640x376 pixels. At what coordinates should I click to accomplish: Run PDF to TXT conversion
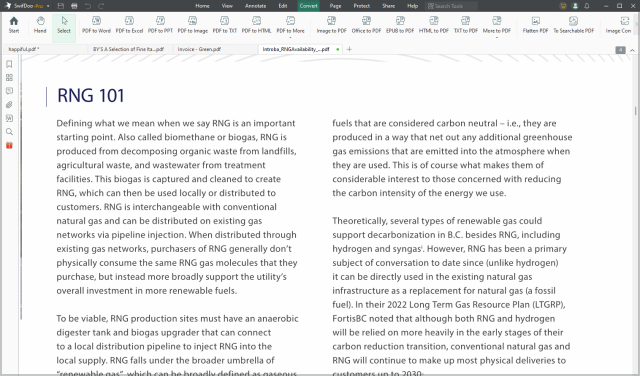tap(225, 25)
